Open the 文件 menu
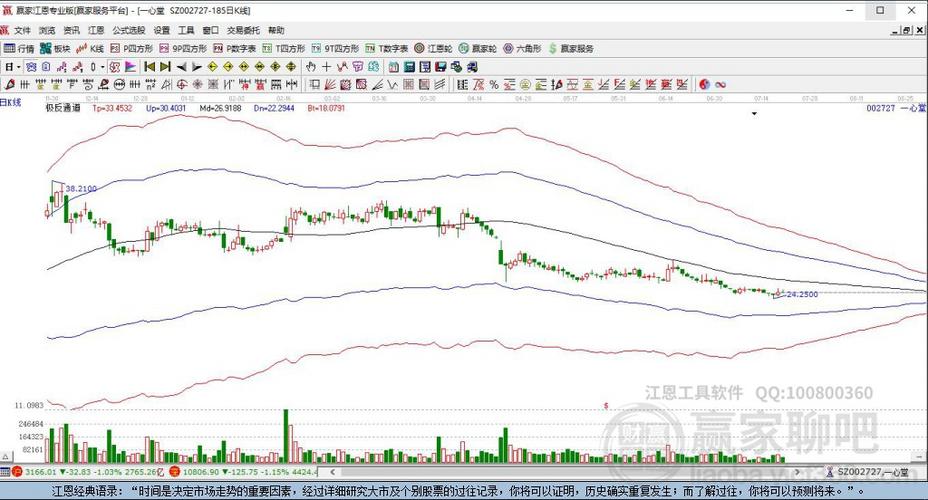 click(x=22, y=30)
